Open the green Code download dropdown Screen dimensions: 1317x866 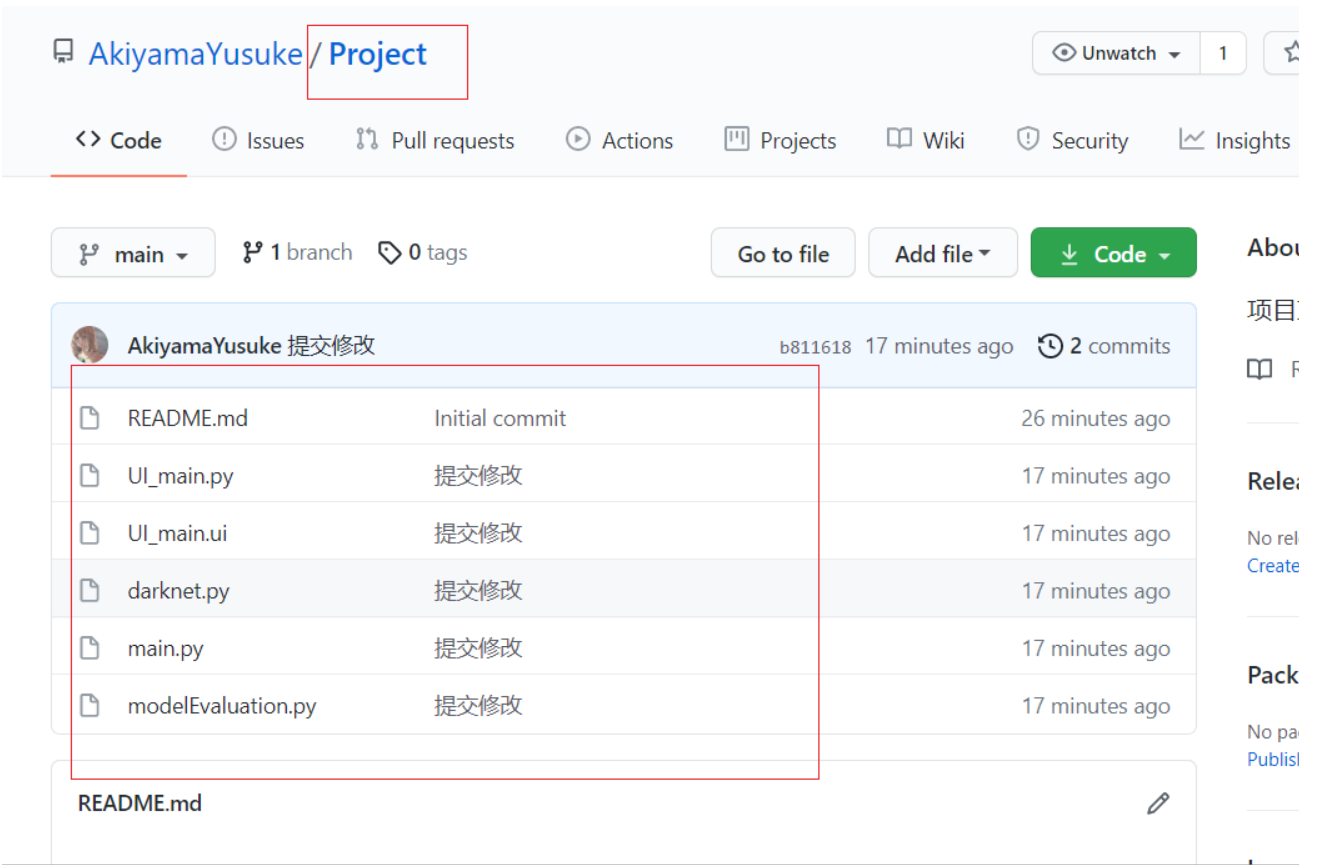click(1114, 253)
